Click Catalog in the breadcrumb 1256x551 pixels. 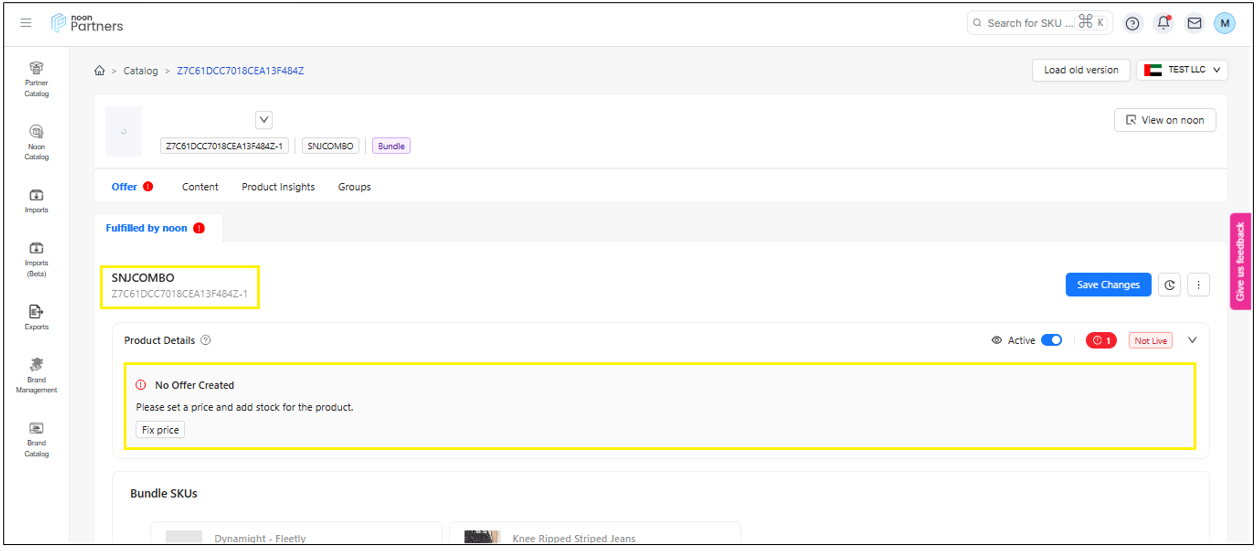pos(141,71)
